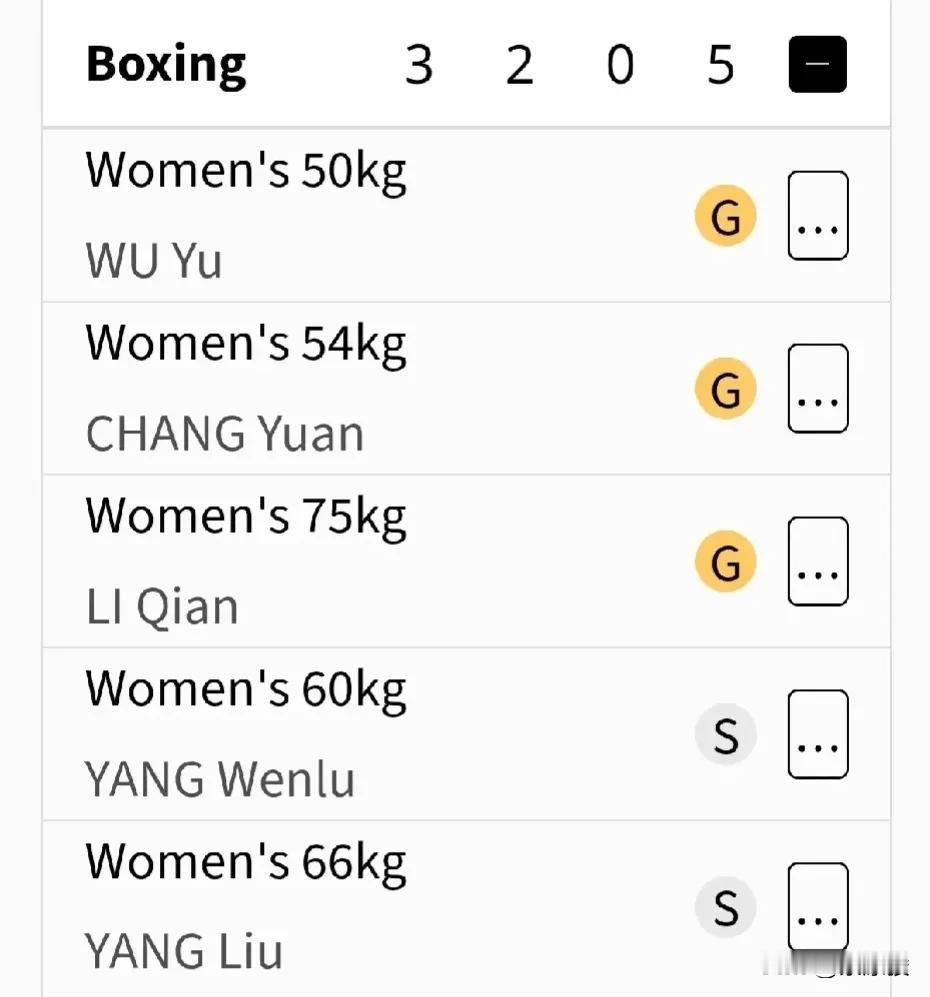Click the gold medal badge for CHANG Yuan
This screenshot has width=930, height=997.
click(x=725, y=389)
